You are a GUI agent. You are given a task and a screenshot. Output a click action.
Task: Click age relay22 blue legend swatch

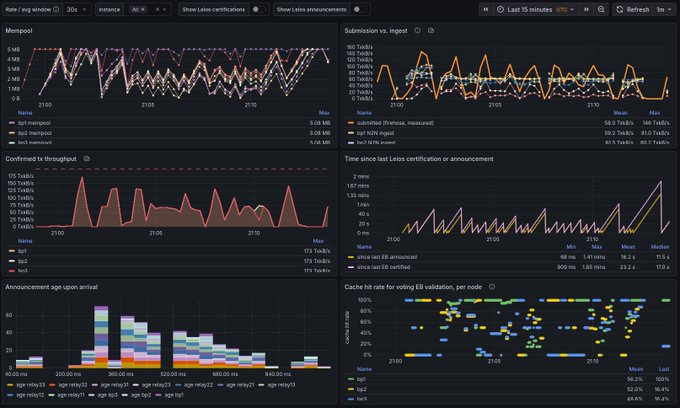point(178,385)
